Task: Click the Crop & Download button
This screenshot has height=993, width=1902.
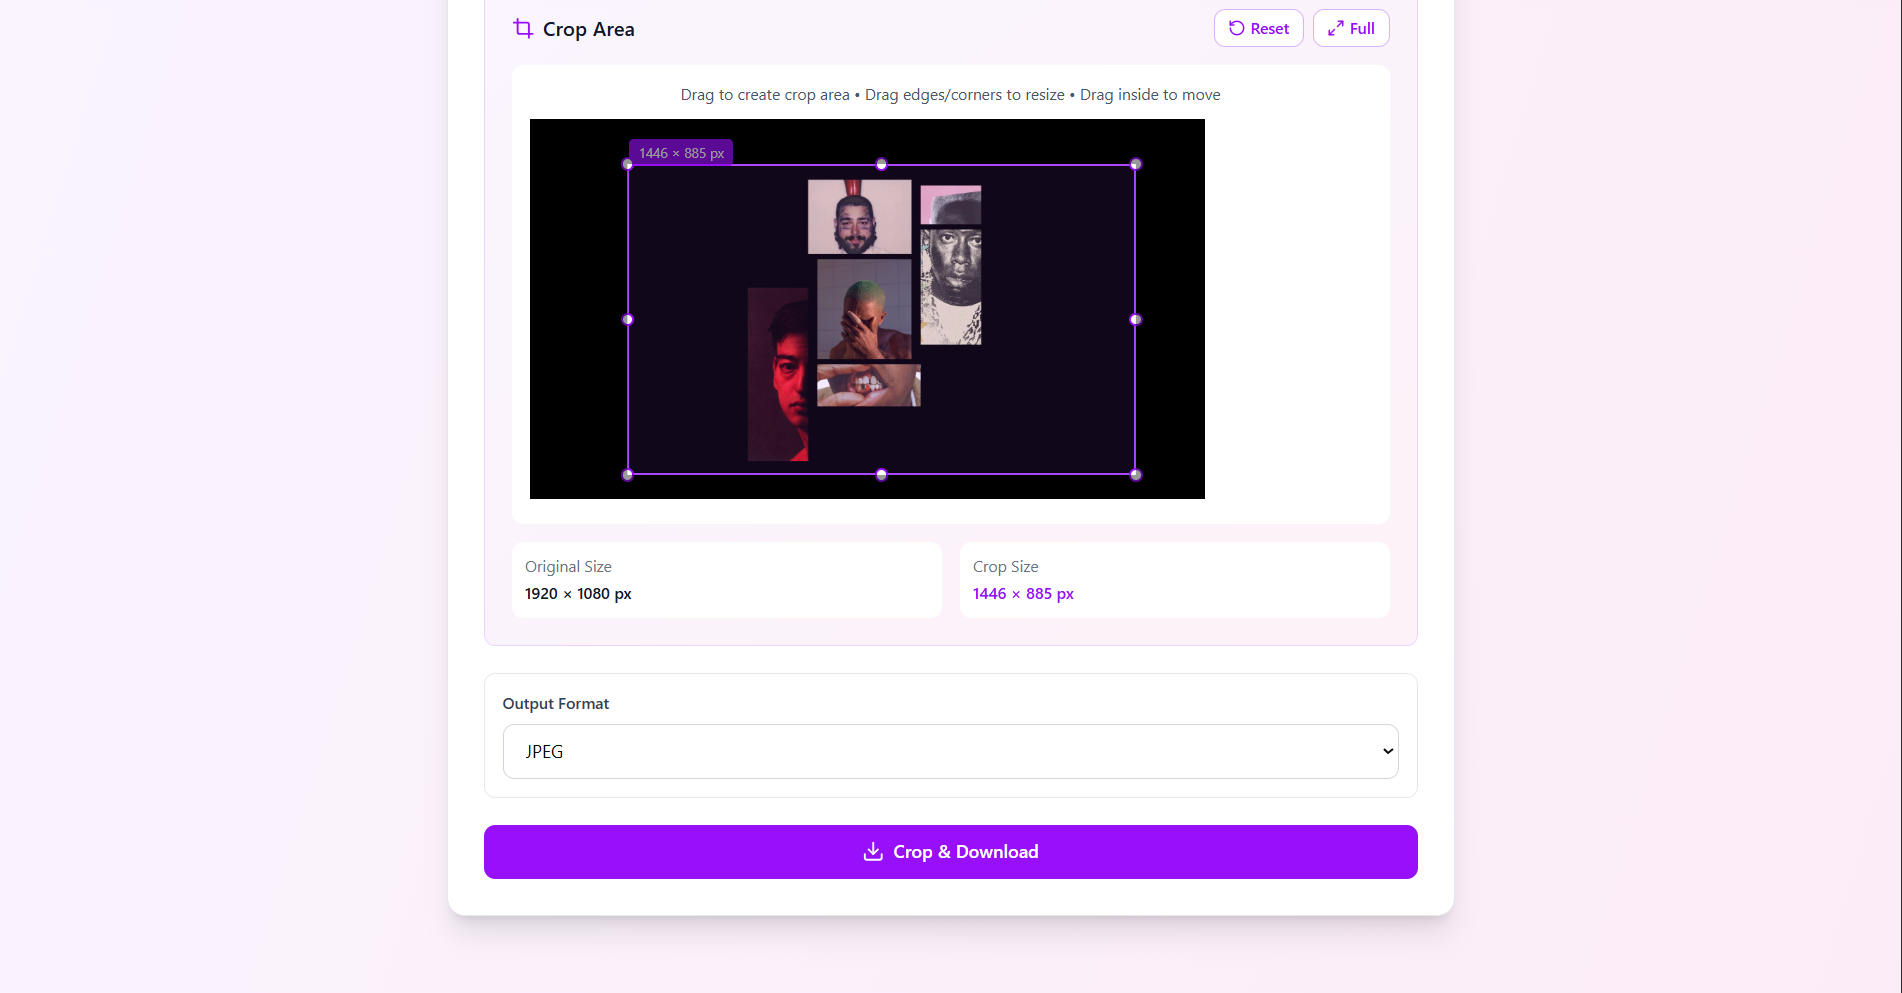Action: (951, 852)
